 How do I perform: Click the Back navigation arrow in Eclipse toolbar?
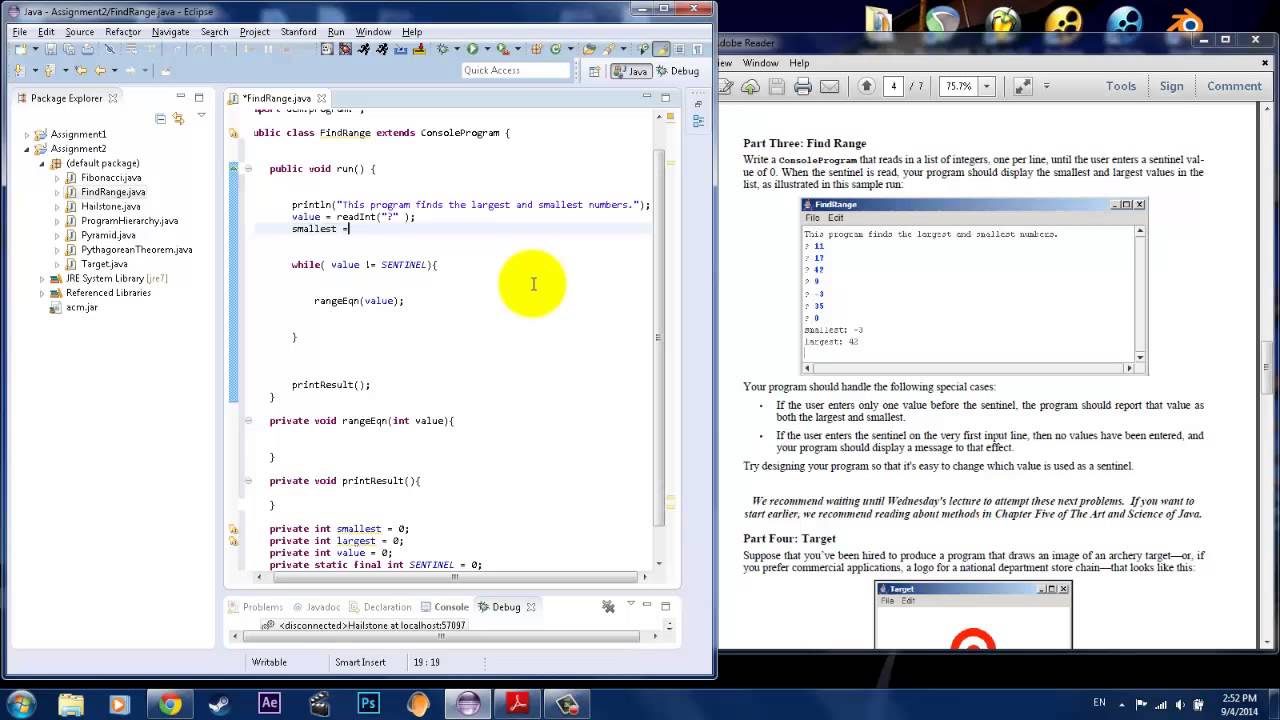click(99, 70)
